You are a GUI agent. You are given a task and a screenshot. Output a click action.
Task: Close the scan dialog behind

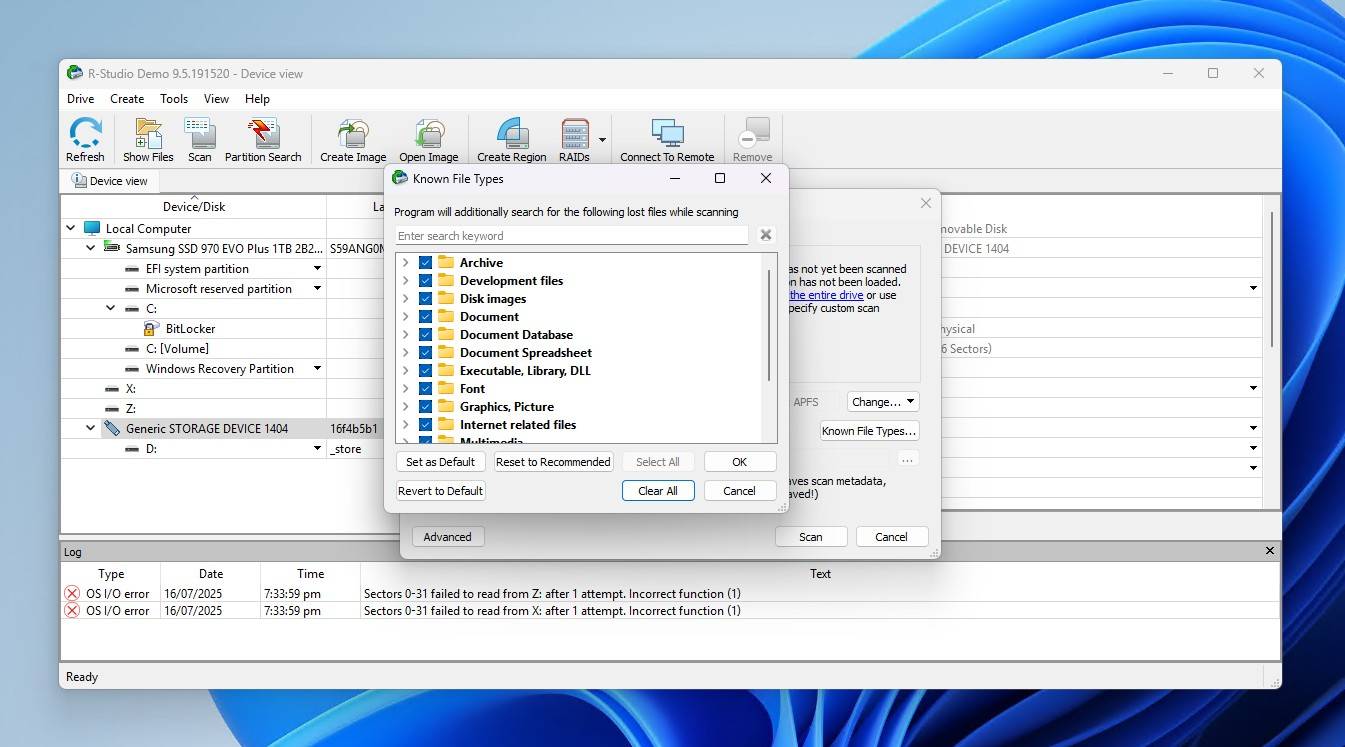pyautogui.click(x=925, y=203)
